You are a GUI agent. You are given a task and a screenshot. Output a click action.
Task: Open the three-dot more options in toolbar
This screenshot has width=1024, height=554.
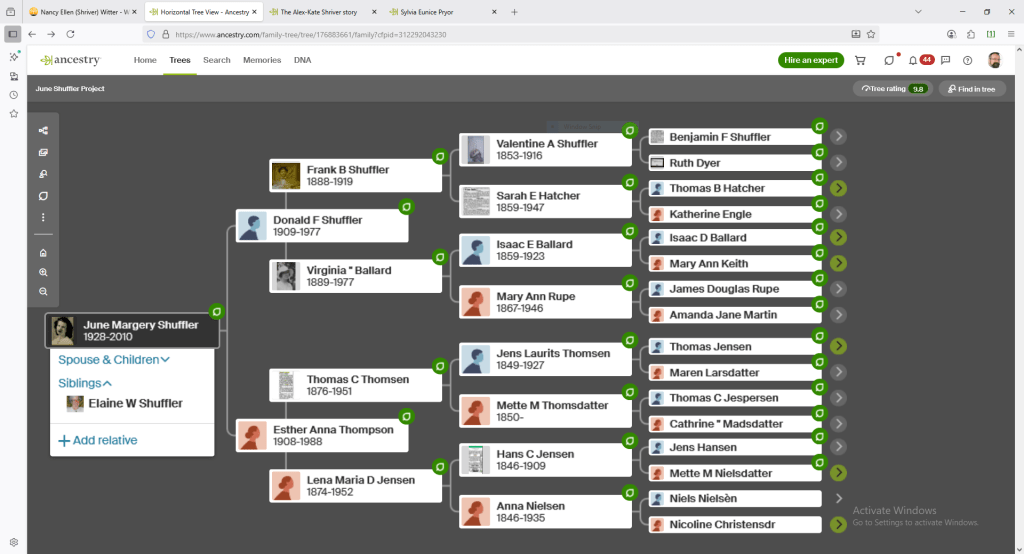[43, 217]
